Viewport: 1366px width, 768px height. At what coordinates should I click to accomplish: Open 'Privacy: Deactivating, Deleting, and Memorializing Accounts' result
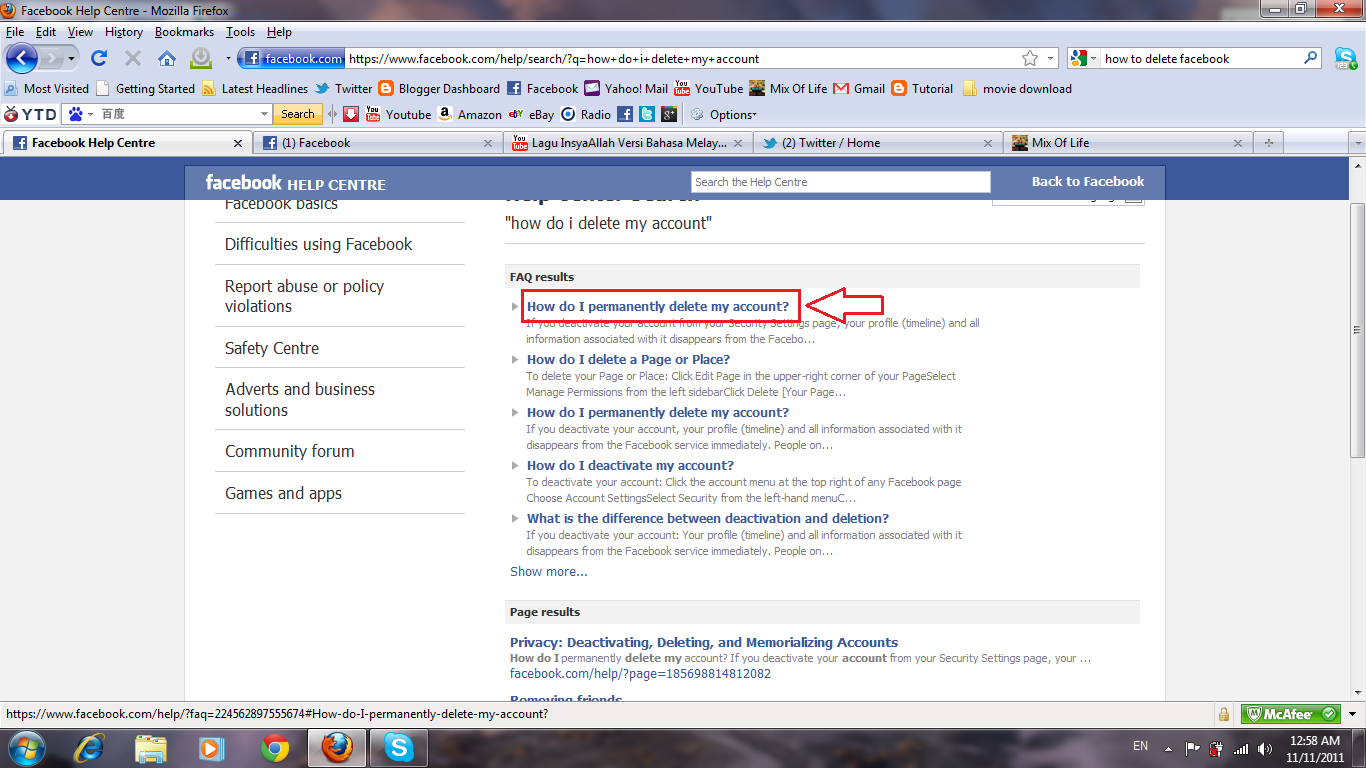point(704,642)
